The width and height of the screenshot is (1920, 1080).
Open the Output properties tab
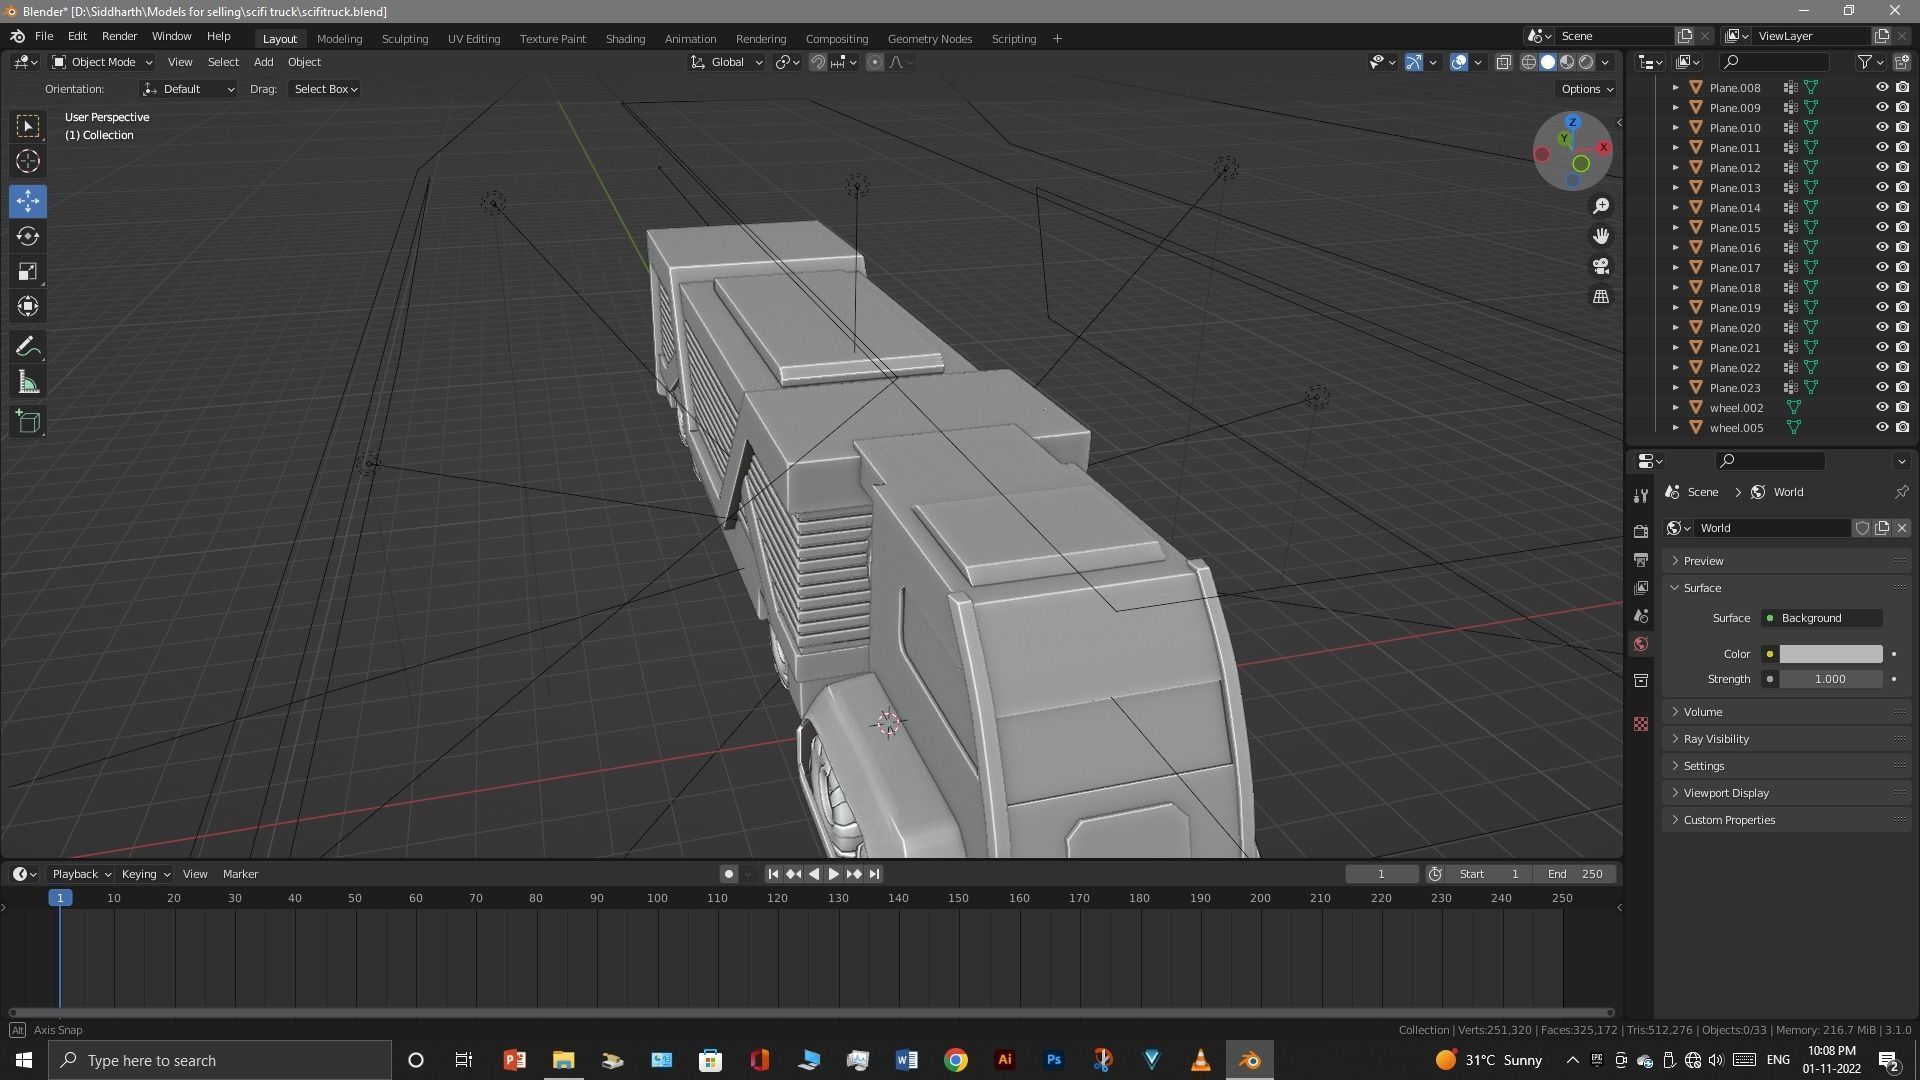point(1640,559)
